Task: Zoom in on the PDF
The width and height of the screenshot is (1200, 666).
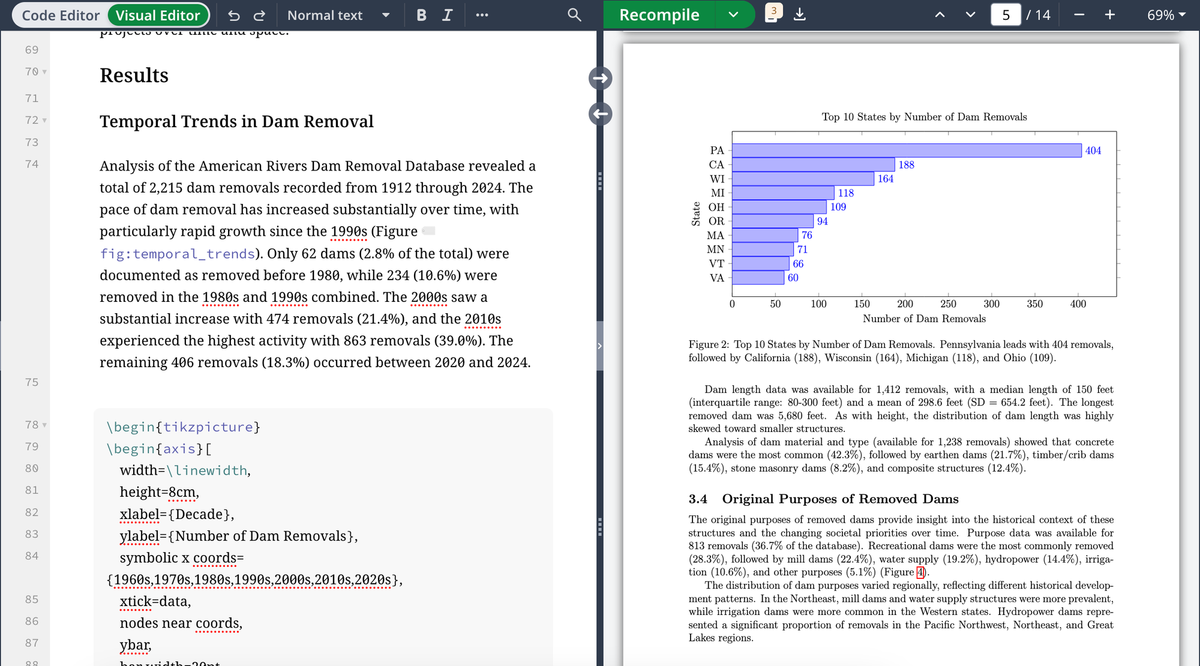Action: [1109, 15]
